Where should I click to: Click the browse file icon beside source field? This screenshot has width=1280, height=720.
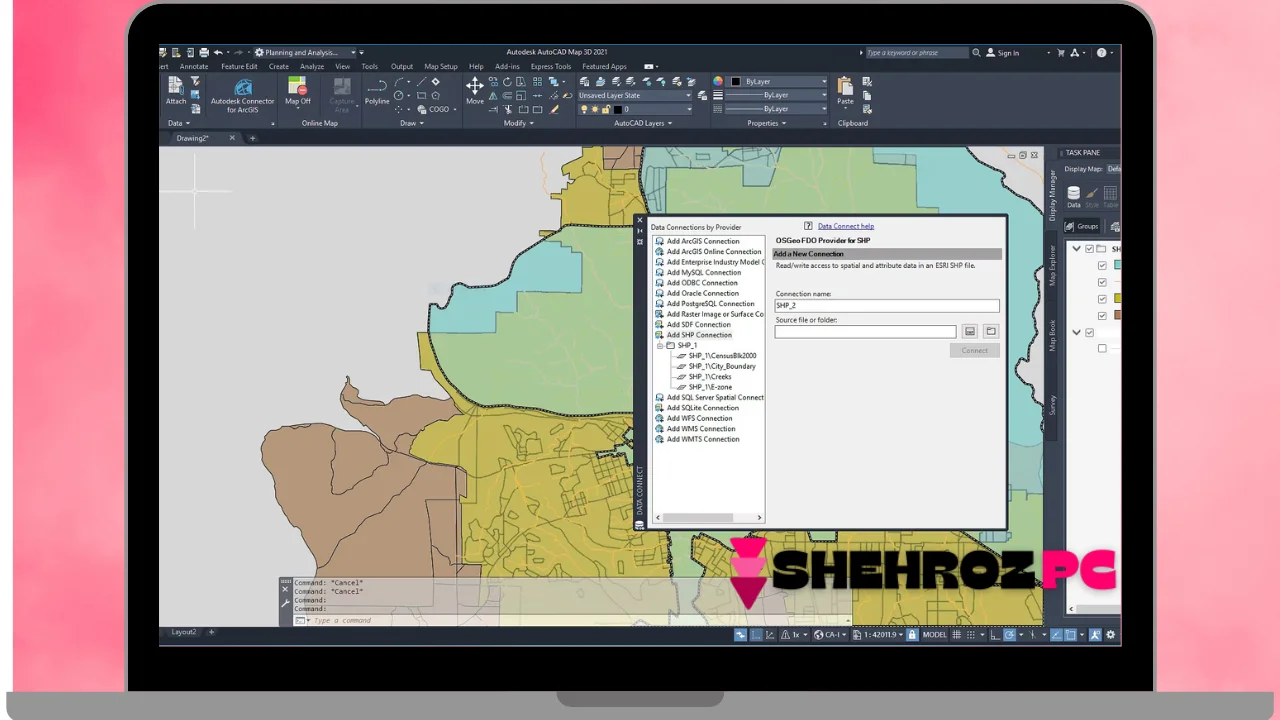pos(970,331)
